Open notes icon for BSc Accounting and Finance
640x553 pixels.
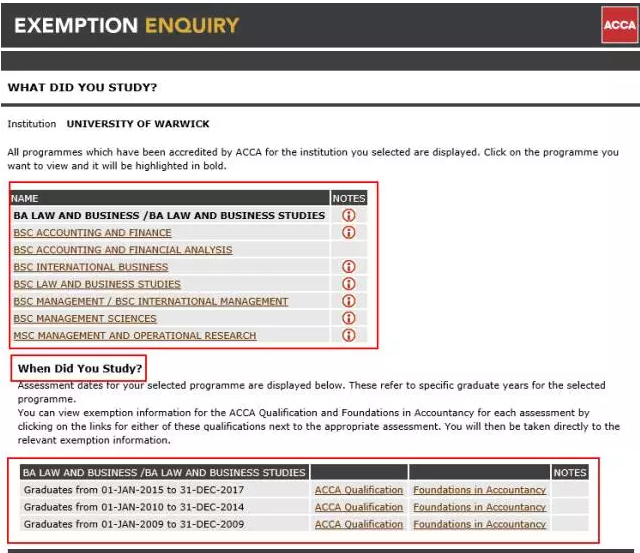[349, 232]
